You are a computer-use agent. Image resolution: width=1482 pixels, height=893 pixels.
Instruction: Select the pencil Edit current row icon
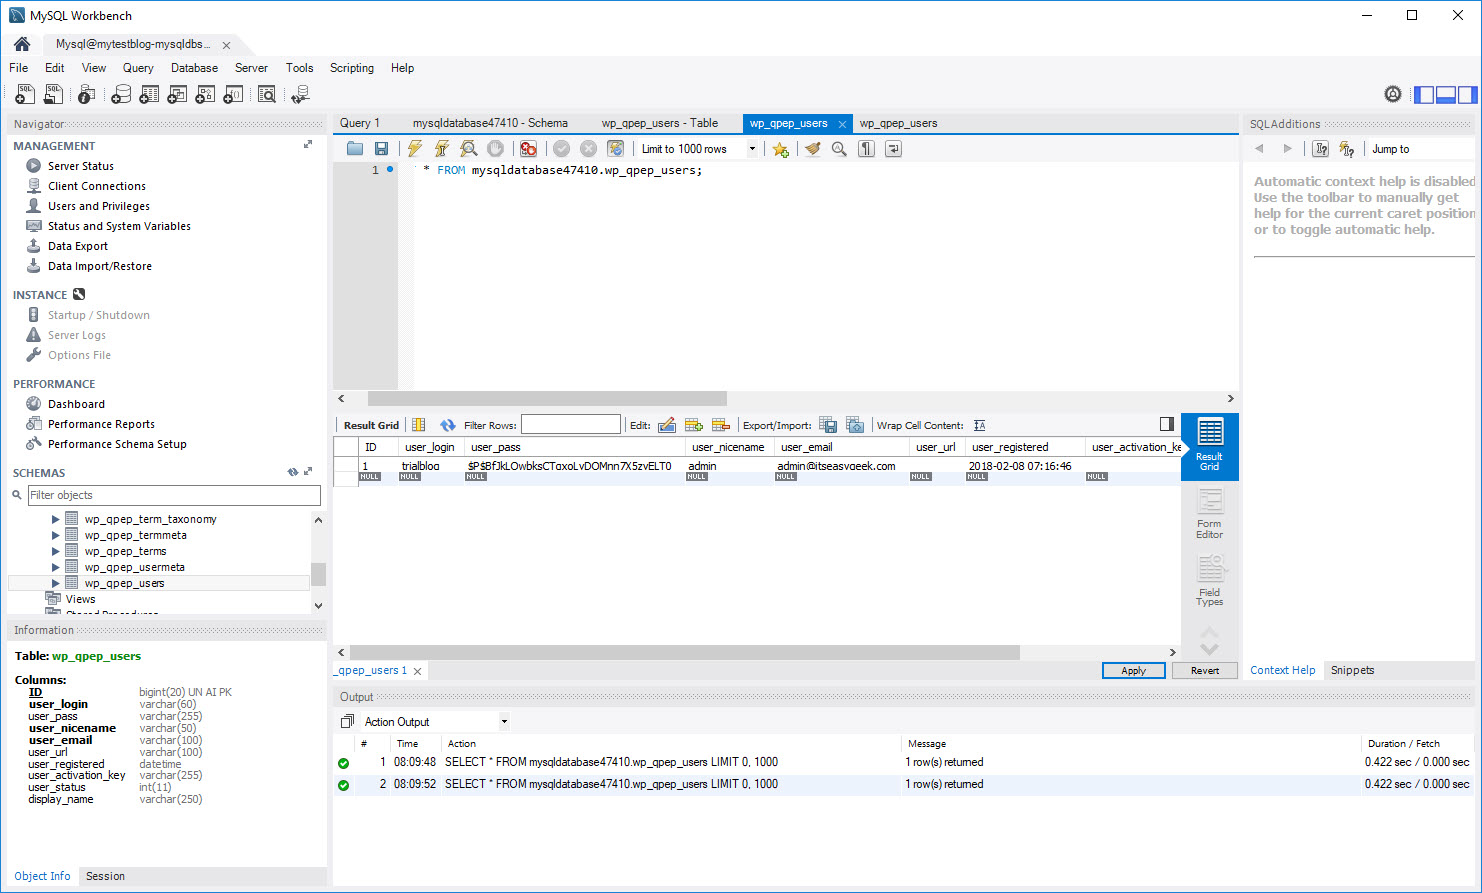point(667,424)
